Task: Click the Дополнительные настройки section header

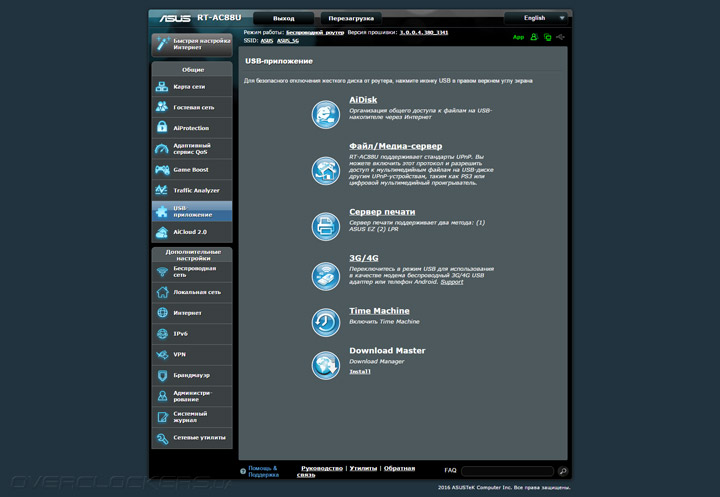Action: pyautogui.click(x=193, y=255)
